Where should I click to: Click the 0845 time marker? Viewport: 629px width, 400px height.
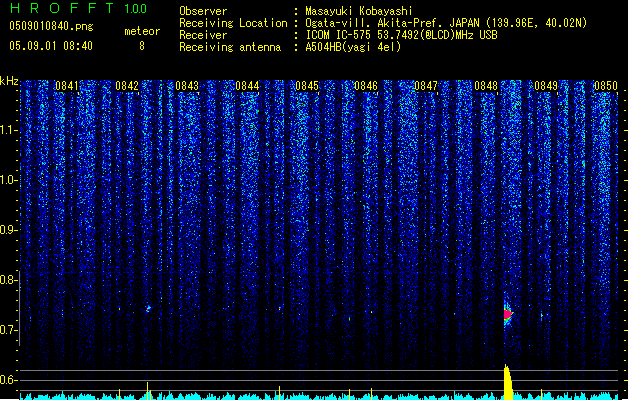[x=307, y=86]
